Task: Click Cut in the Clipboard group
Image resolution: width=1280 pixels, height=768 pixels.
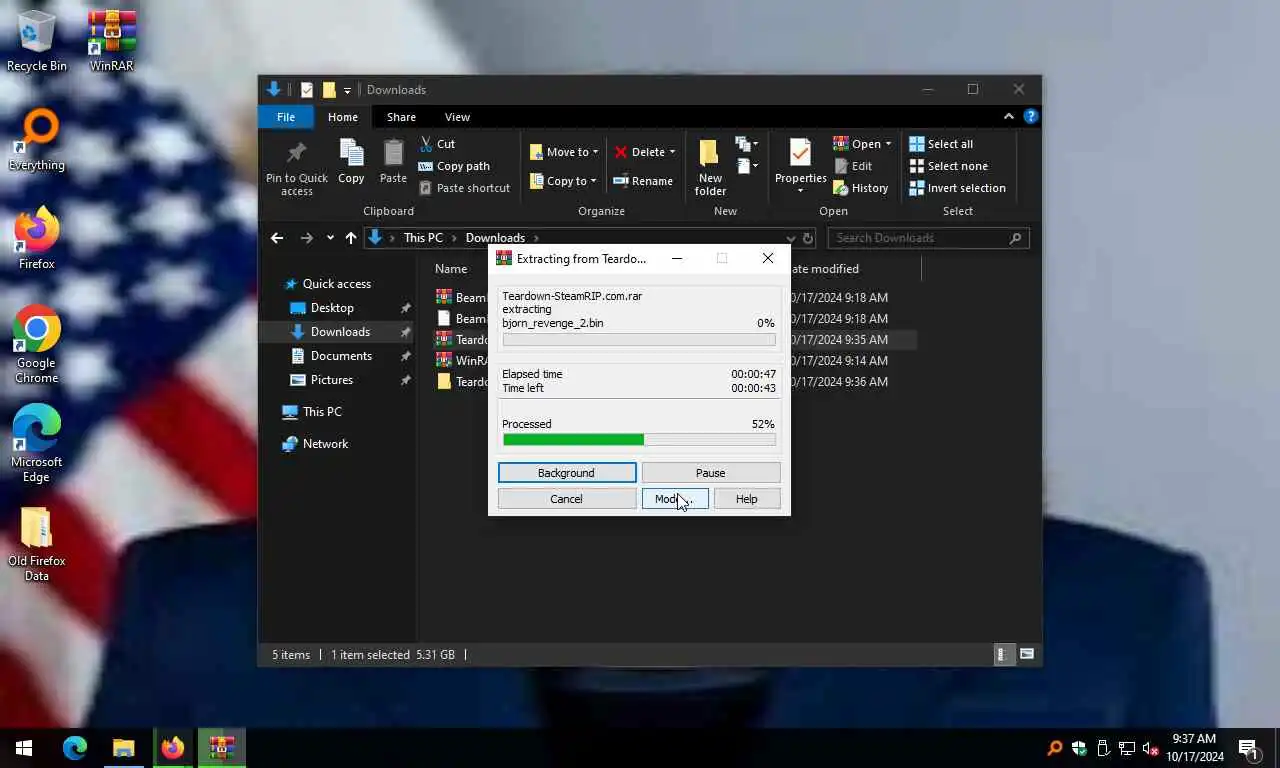Action: pyautogui.click(x=437, y=144)
